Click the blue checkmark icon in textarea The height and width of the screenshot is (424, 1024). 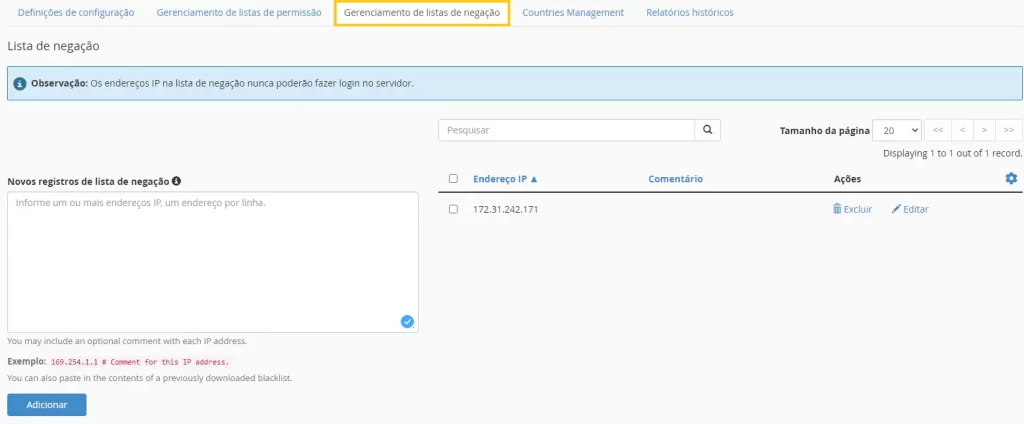click(x=407, y=321)
